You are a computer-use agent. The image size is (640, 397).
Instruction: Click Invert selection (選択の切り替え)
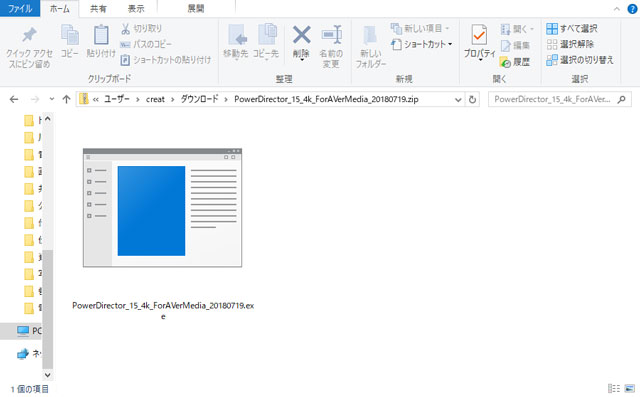580,60
